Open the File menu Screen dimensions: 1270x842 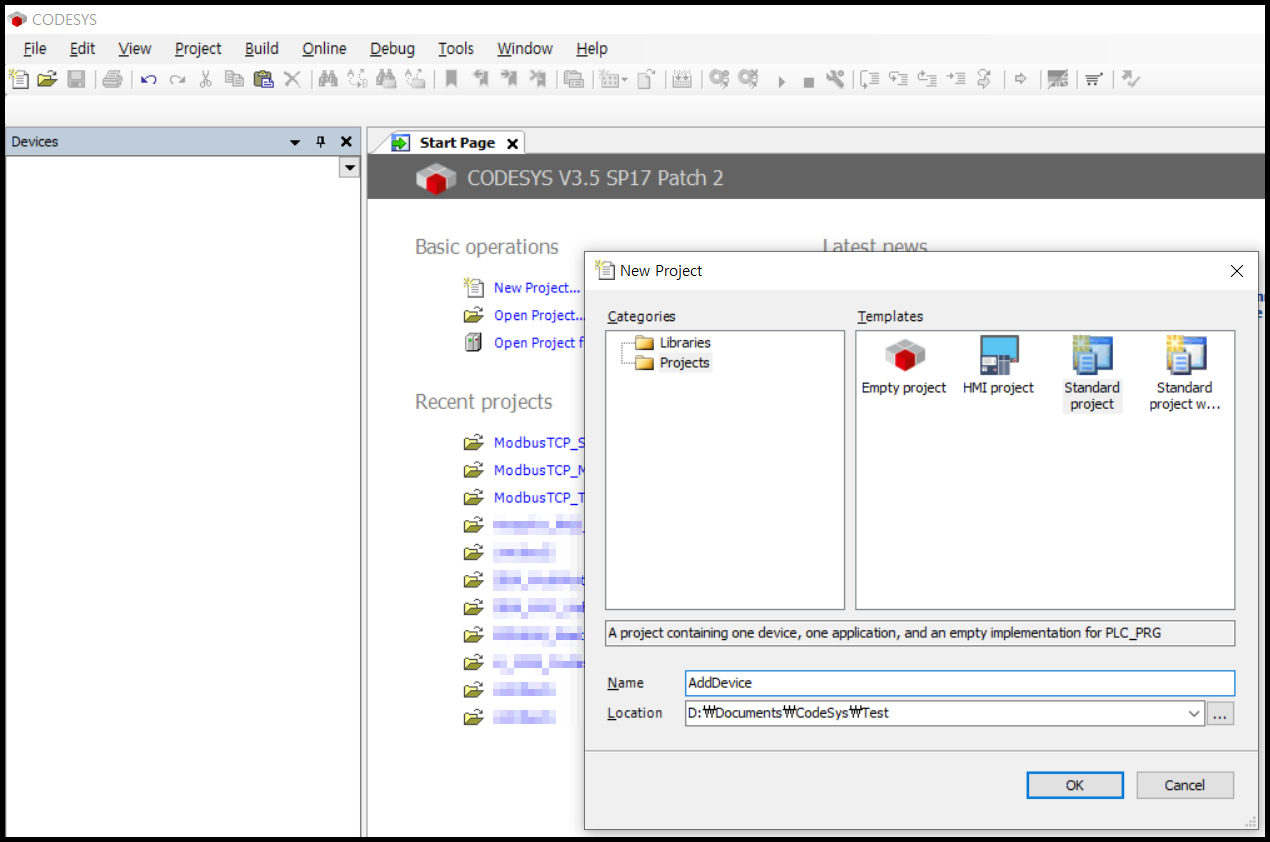pyautogui.click(x=35, y=48)
